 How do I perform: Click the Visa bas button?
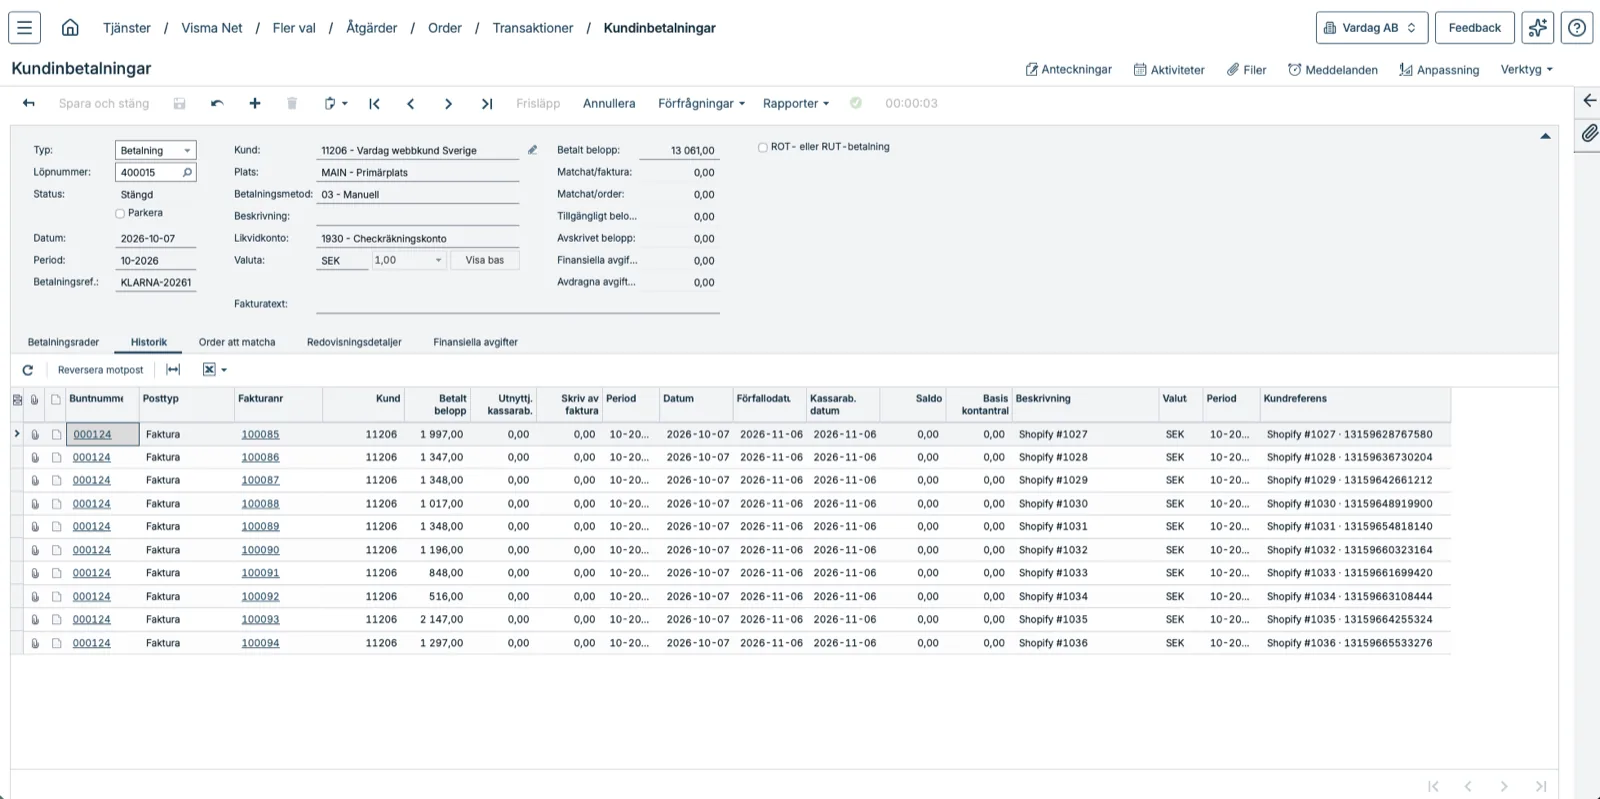485,260
